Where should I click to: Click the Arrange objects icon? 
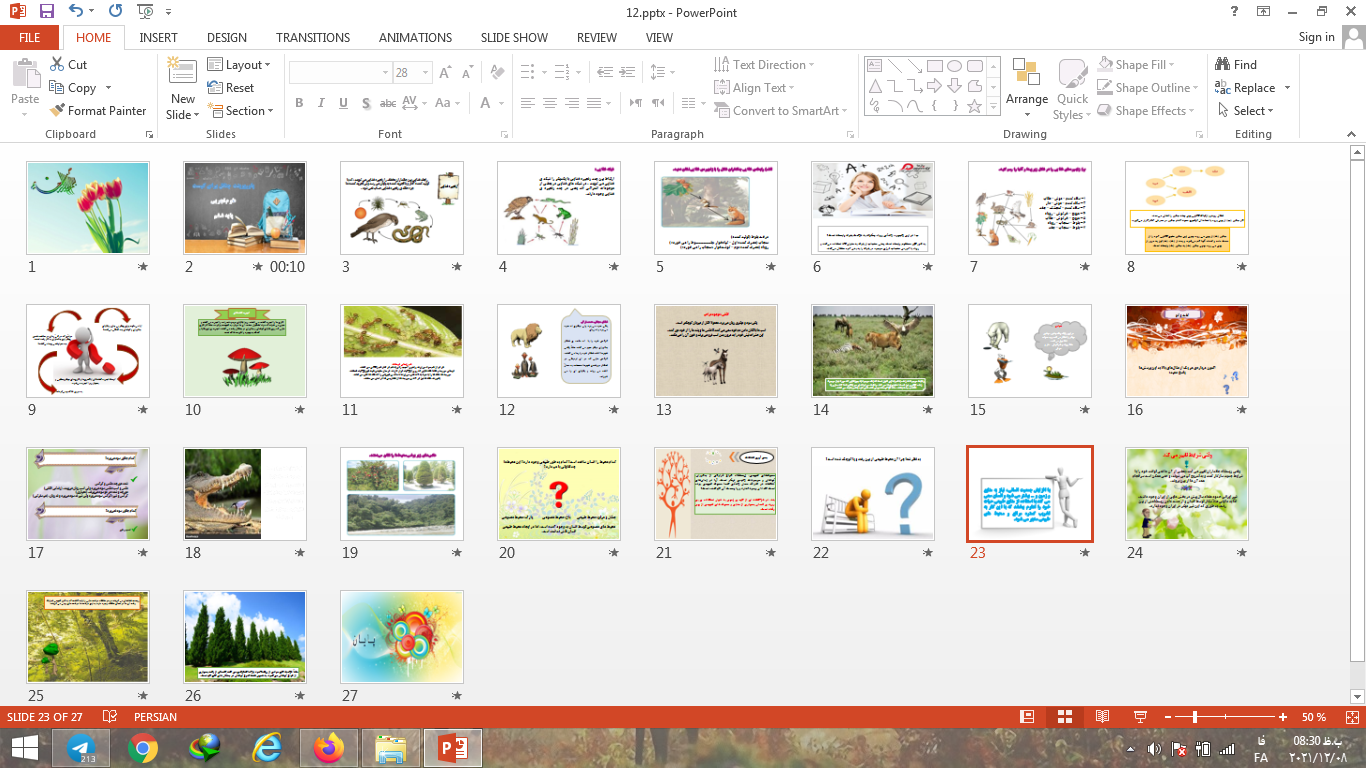pos(1027,83)
